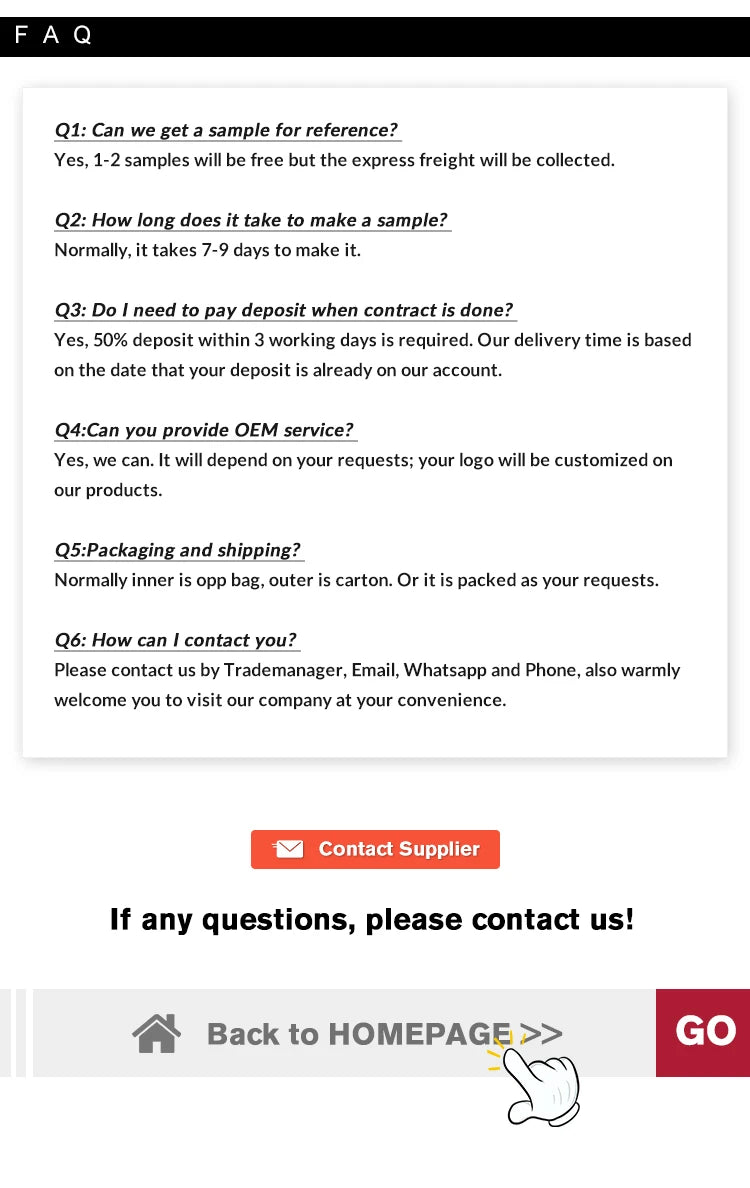Select the Back to HOMEPAGE text link
This screenshot has height=1188, width=750.
[x=358, y=1034]
